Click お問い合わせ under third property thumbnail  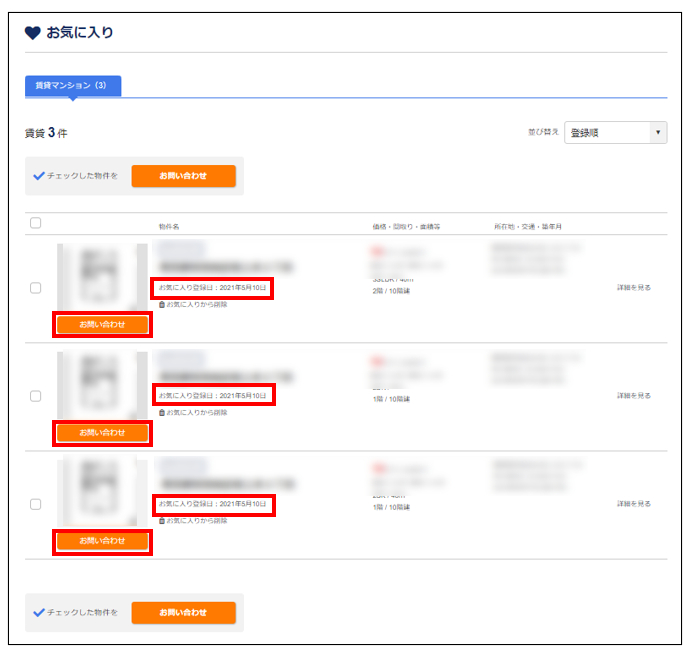pos(102,540)
